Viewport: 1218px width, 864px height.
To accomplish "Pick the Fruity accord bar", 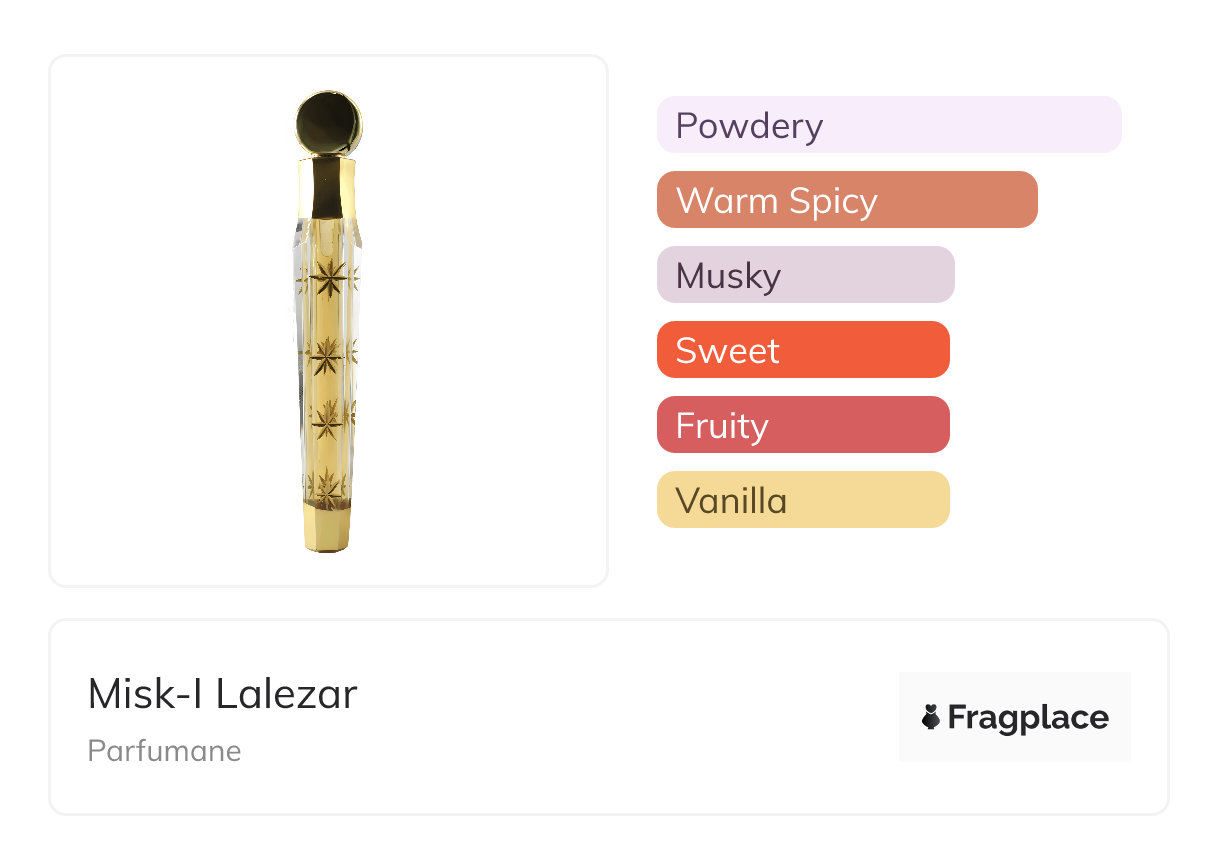I will tap(802, 425).
